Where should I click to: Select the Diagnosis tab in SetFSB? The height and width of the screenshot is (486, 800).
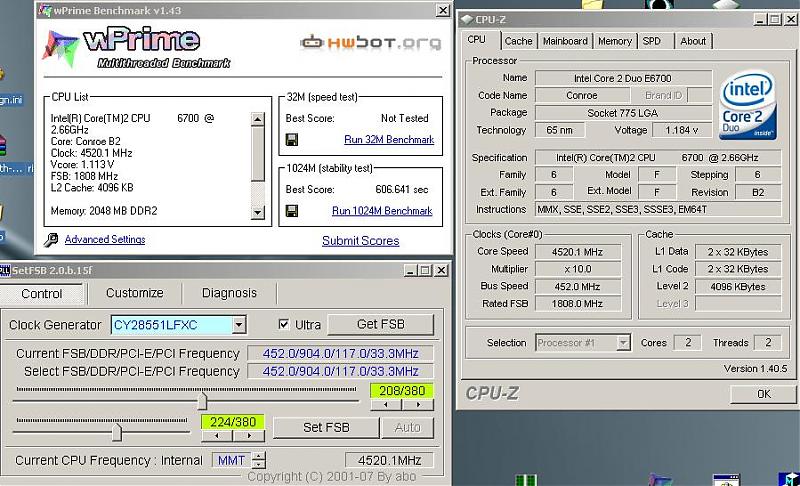point(229,293)
